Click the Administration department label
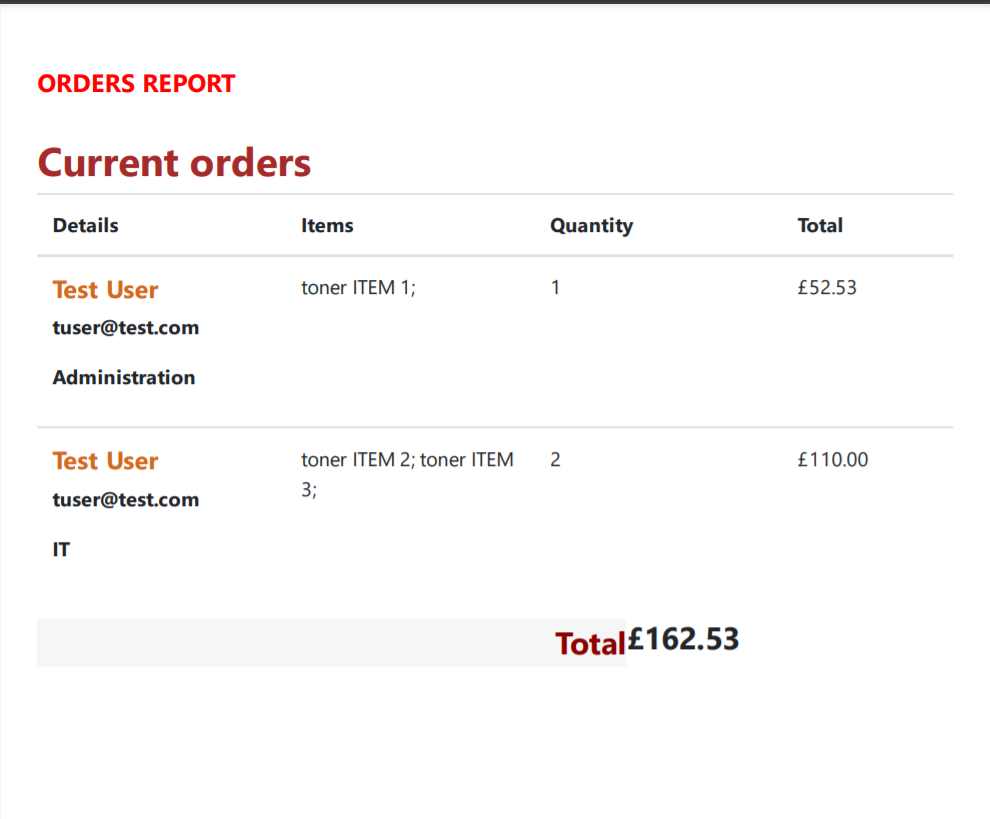Image resolution: width=990 pixels, height=819 pixels. tap(124, 378)
